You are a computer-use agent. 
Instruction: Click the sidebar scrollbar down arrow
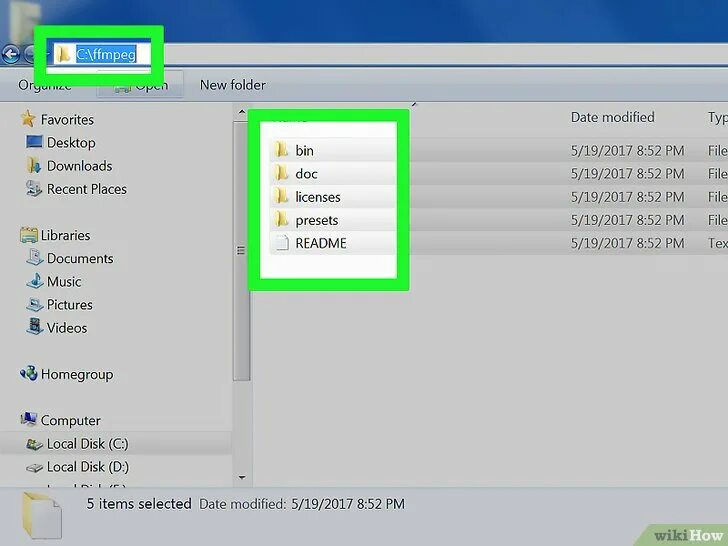(x=242, y=477)
